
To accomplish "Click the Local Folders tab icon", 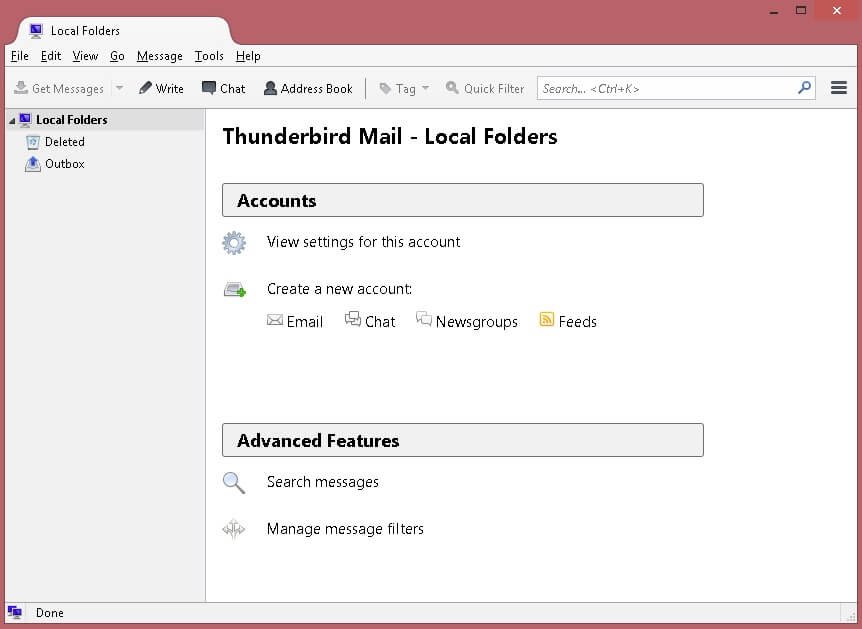I will pos(36,31).
